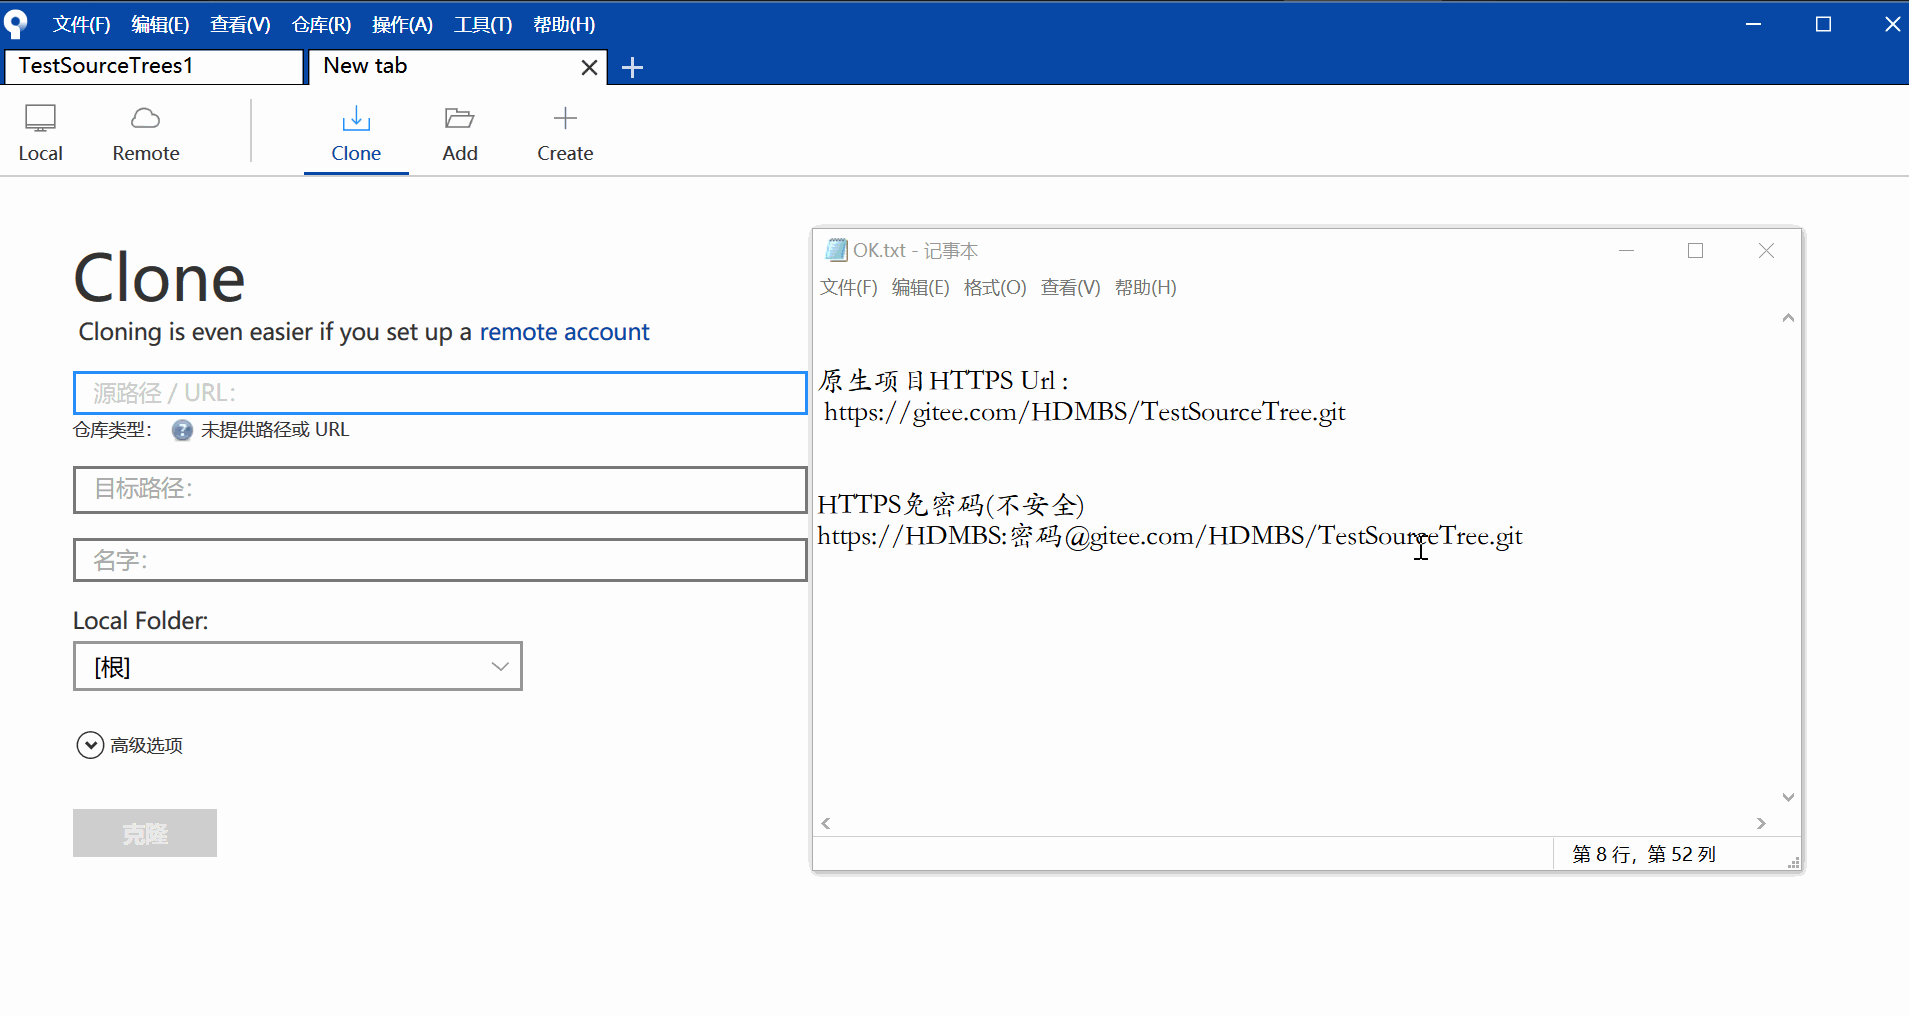This screenshot has width=1909, height=1016.
Task: Open Notepad 查看(V) menu
Action: pyautogui.click(x=1070, y=288)
